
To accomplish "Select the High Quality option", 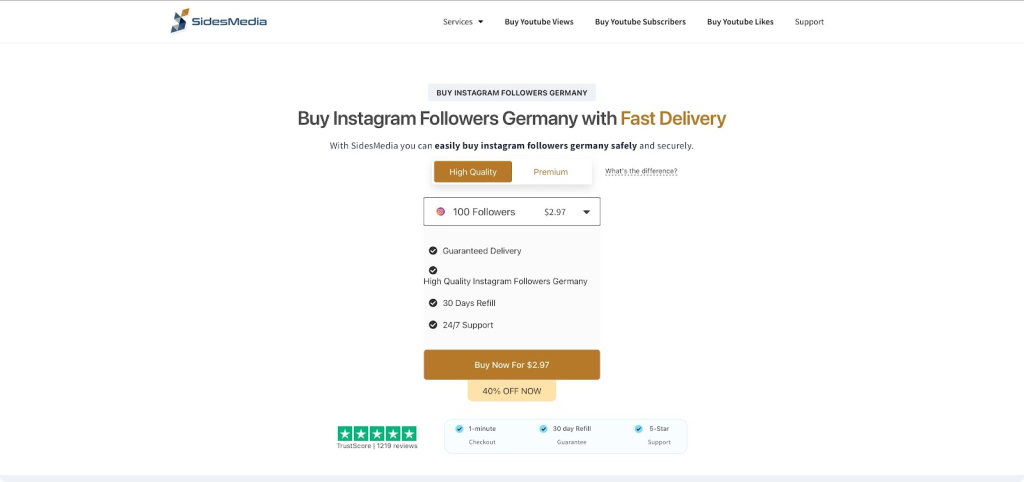I will point(473,172).
